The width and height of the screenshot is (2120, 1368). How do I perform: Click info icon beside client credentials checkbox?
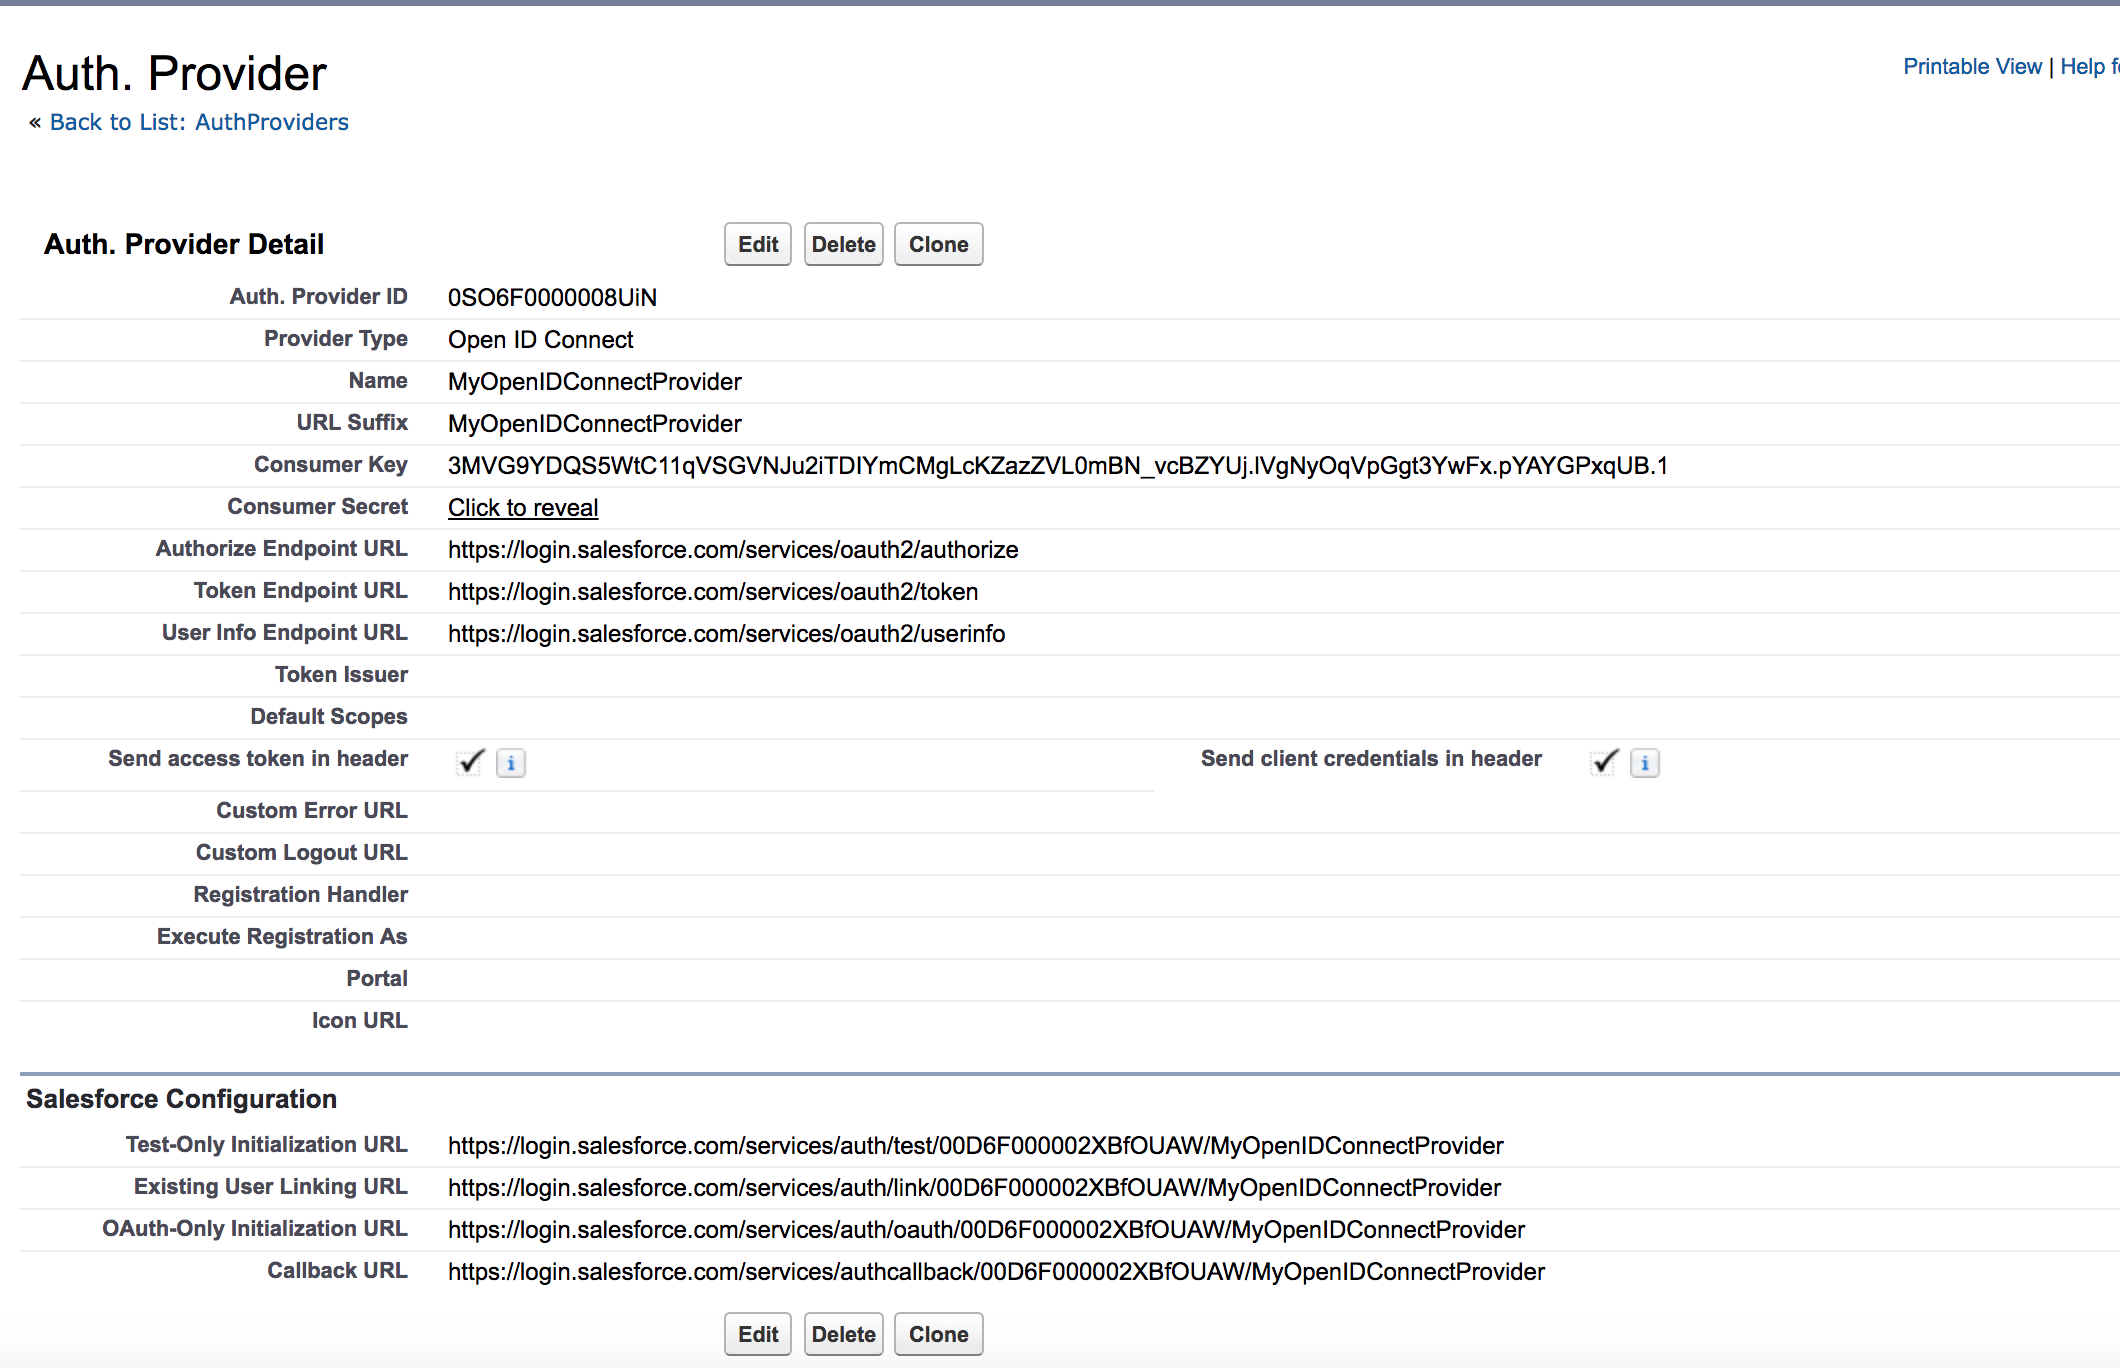tap(1645, 763)
